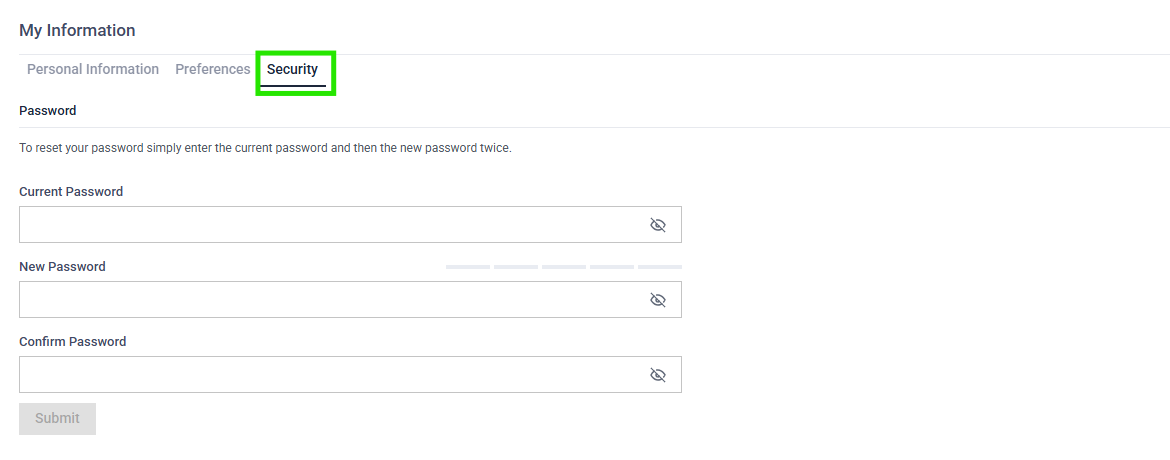Toggle visibility of the New Password
The height and width of the screenshot is (460, 1170).
coord(657,300)
